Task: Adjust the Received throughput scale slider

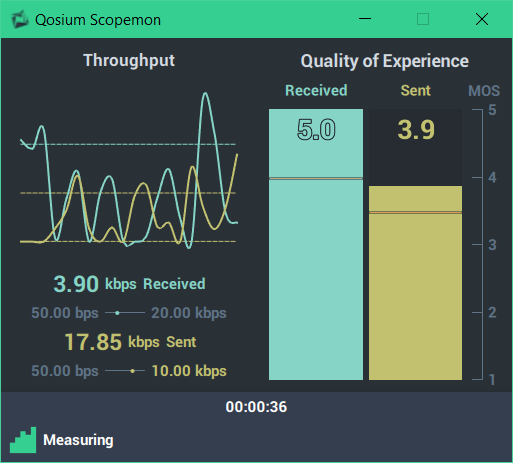Action: (x=125, y=313)
